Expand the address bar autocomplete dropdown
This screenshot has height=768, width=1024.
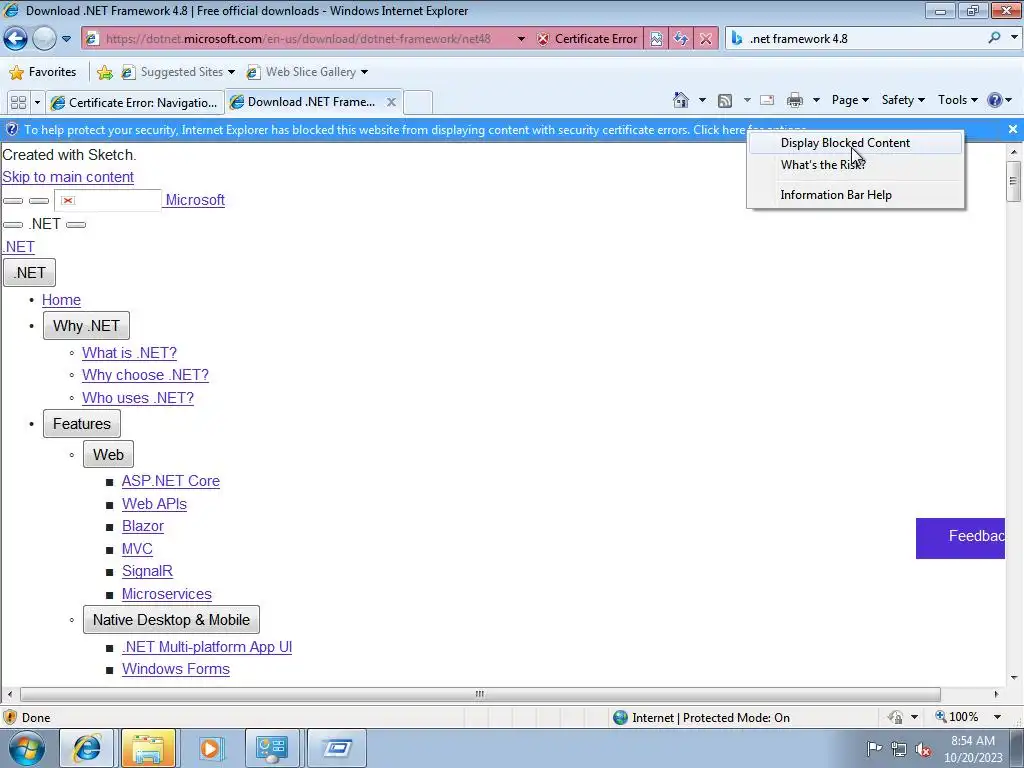(521, 39)
